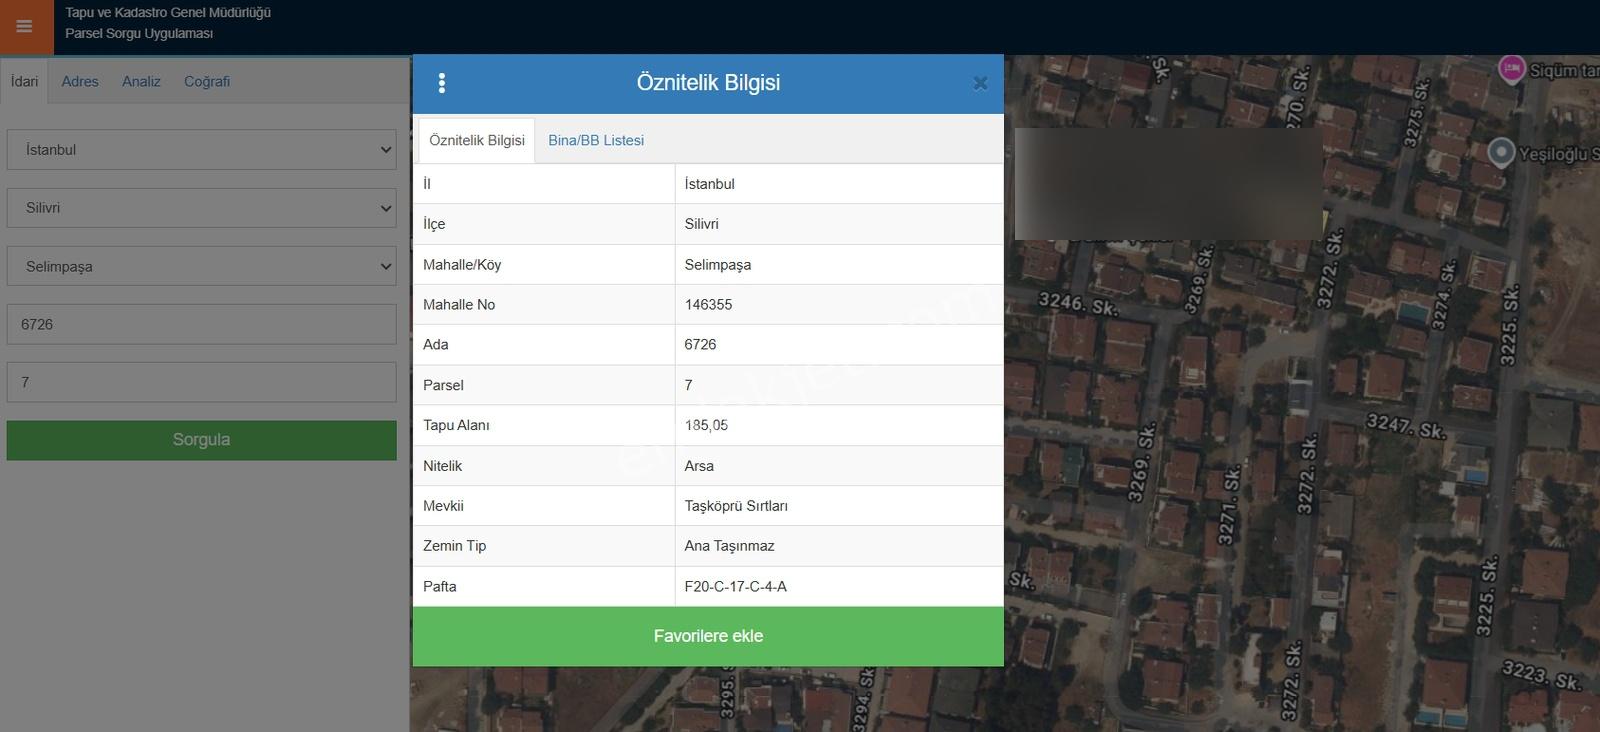Click the Favorilere ekle button
The height and width of the screenshot is (732, 1600).
click(708, 636)
